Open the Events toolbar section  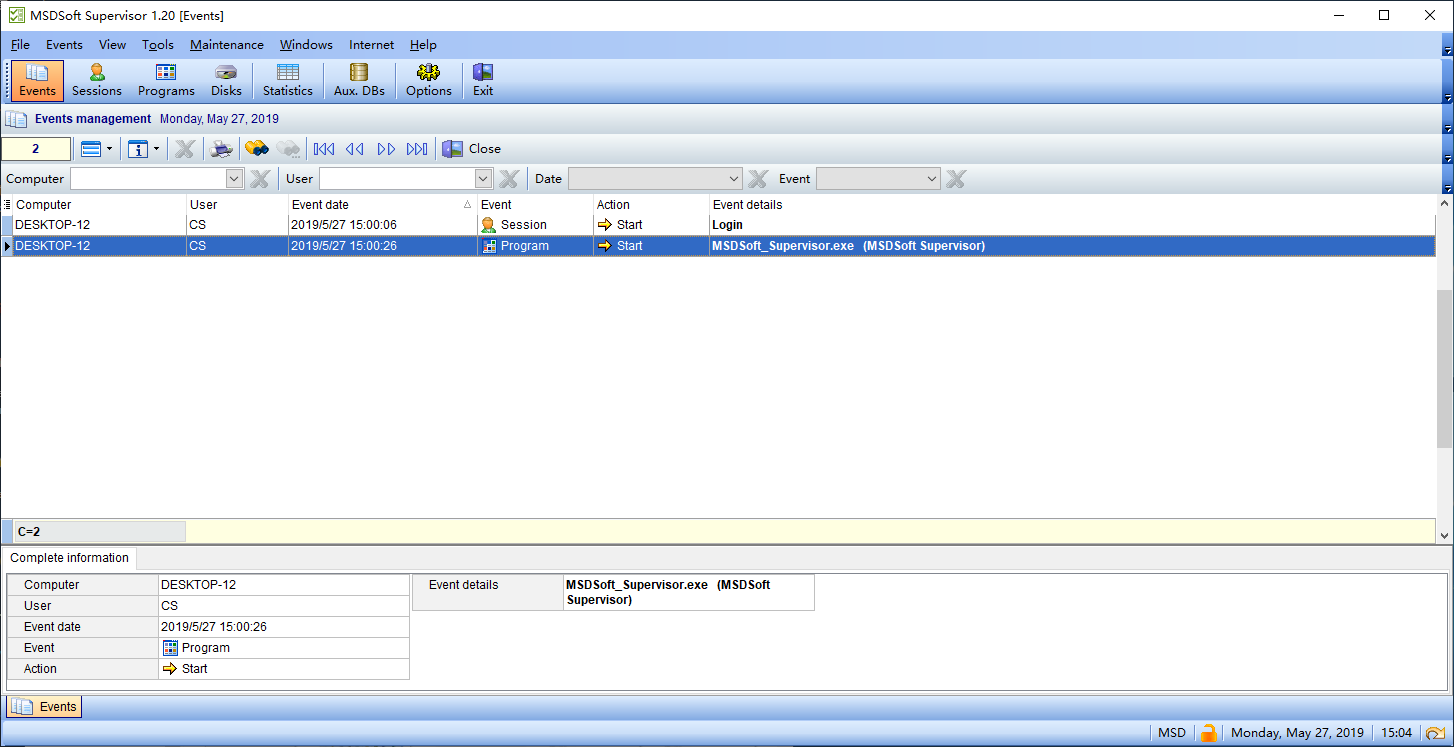(x=37, y=81)
